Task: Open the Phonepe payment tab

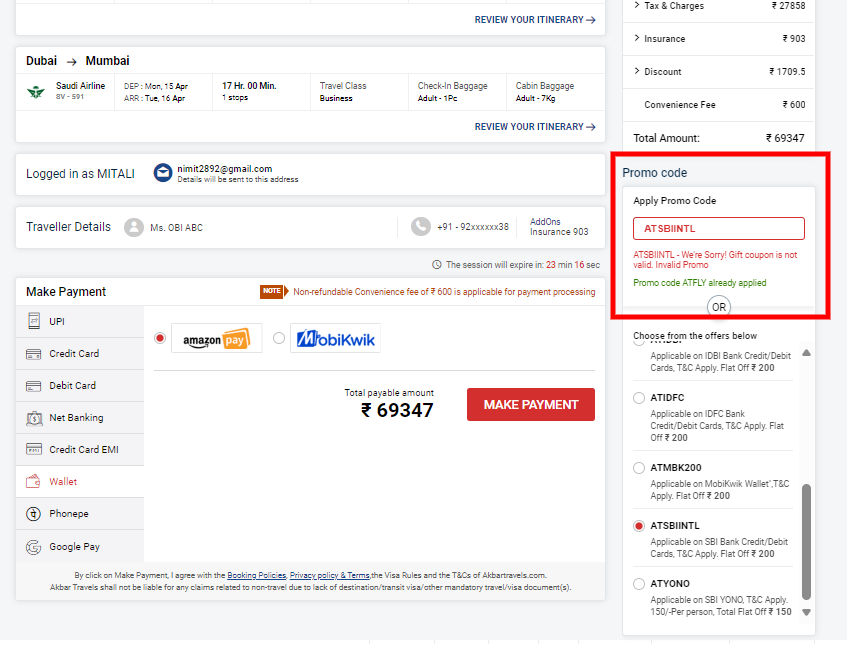Action: [x=80, y=514]
